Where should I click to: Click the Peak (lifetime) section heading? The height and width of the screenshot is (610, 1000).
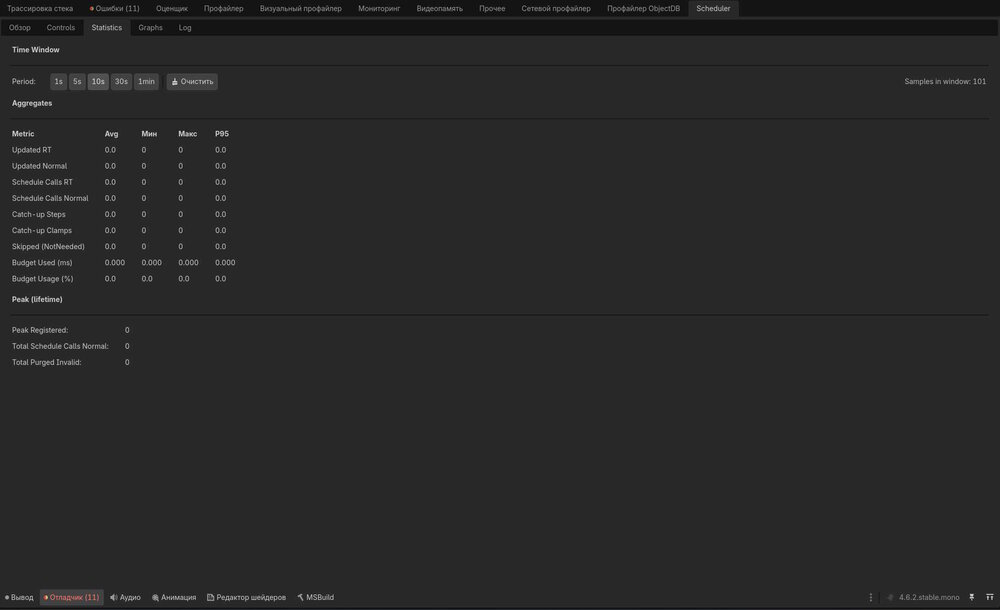37,299
